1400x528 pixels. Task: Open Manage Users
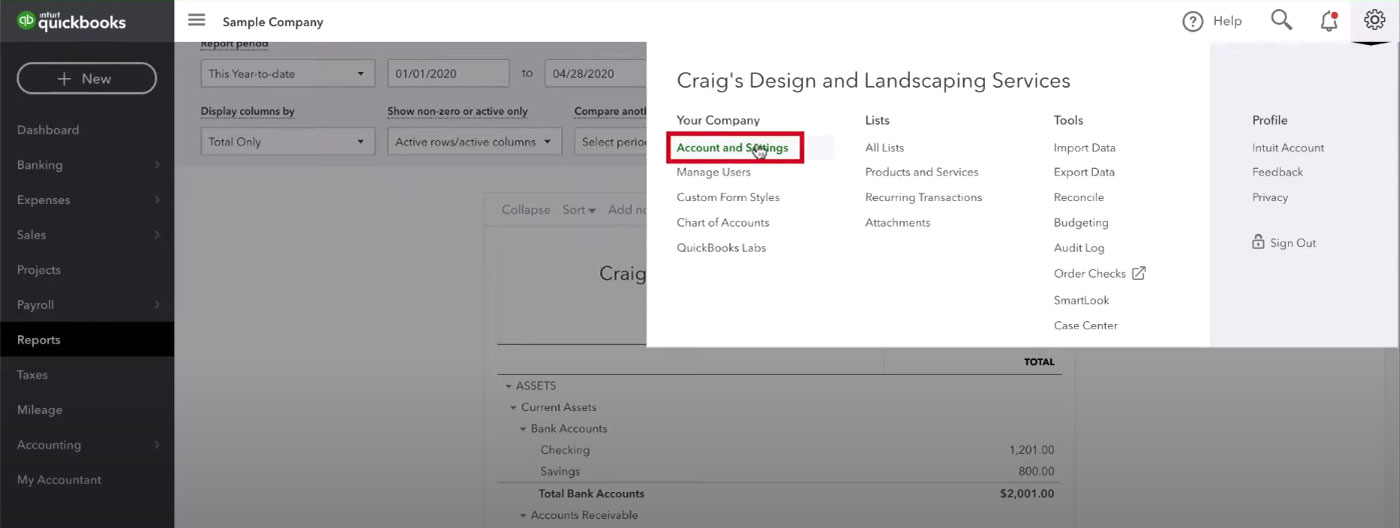(713, 172)
